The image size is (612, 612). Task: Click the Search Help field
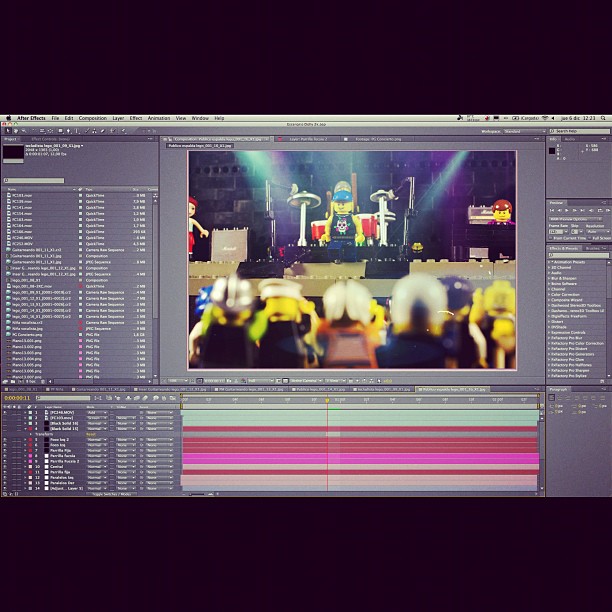580,131
